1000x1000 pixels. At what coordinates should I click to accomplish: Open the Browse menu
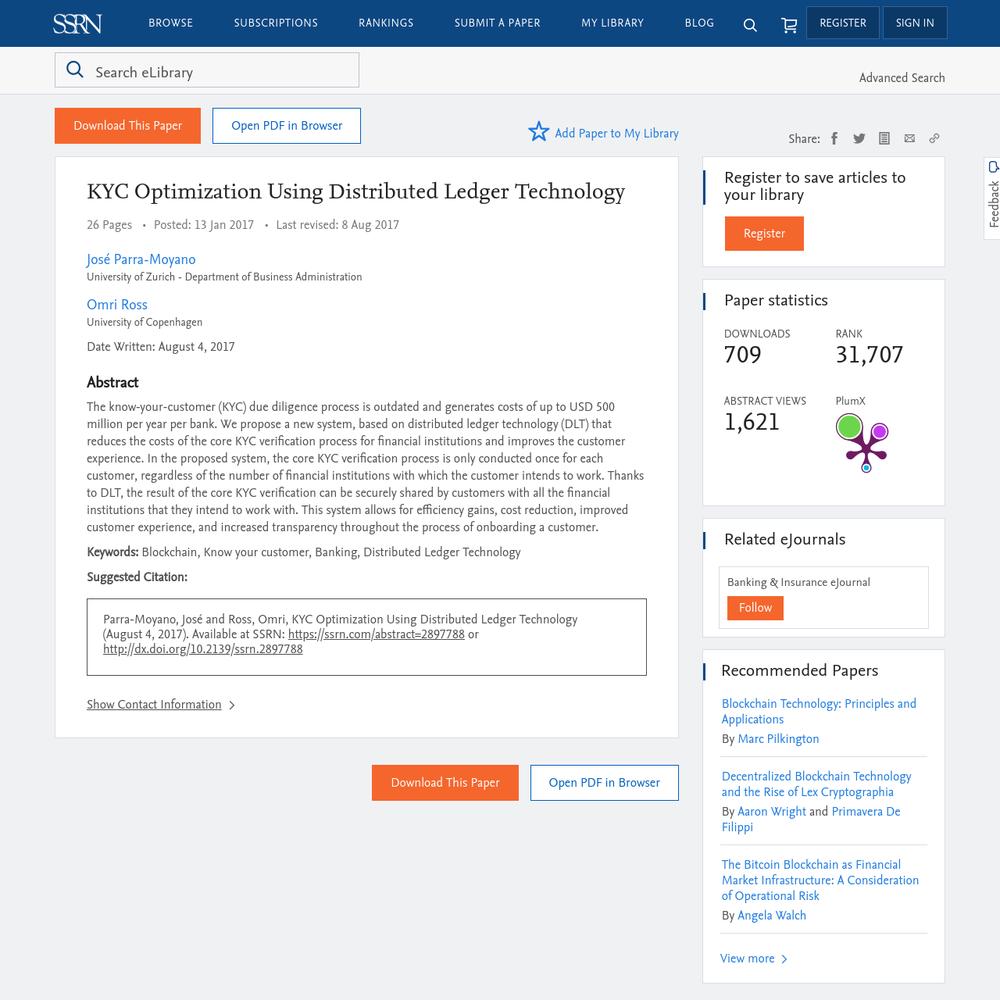click(170, 23)
